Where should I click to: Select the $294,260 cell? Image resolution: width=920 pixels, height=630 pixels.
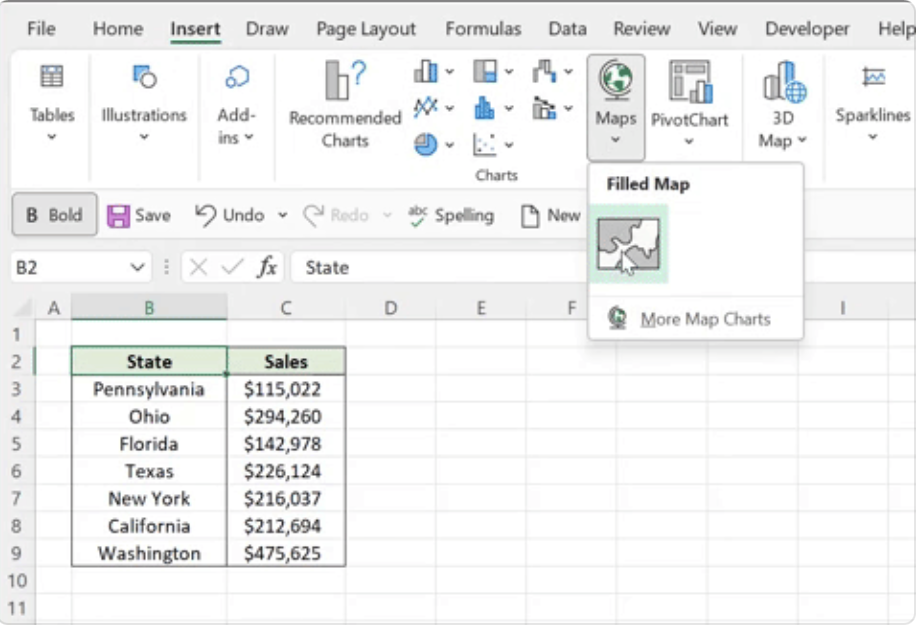[x=286, y=416]
